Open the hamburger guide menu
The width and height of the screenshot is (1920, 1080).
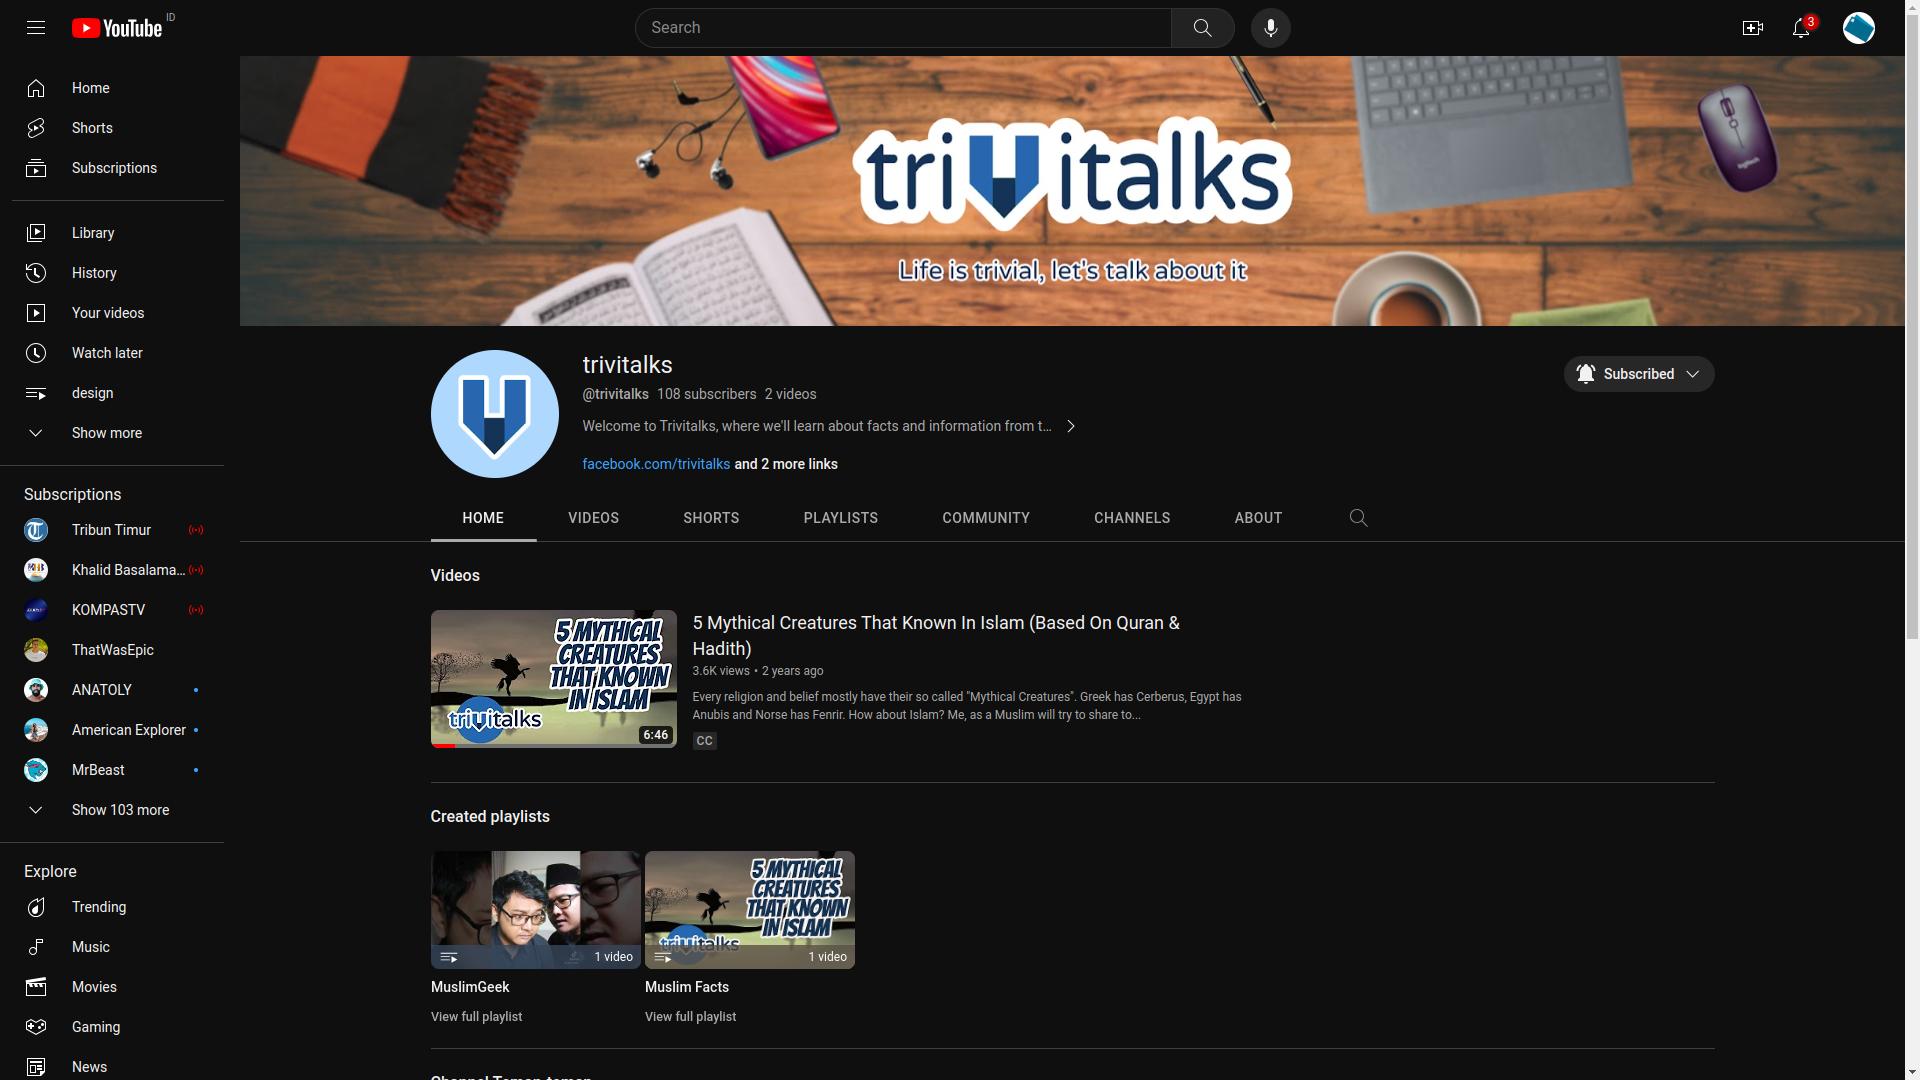click(36, 28)
